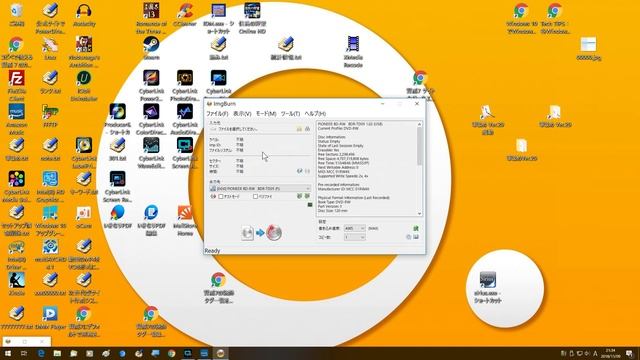The width and height of the screenshot is (640, 360).
Task: Select the FileZilla Client desktop icon
Action: coord(16,85)
